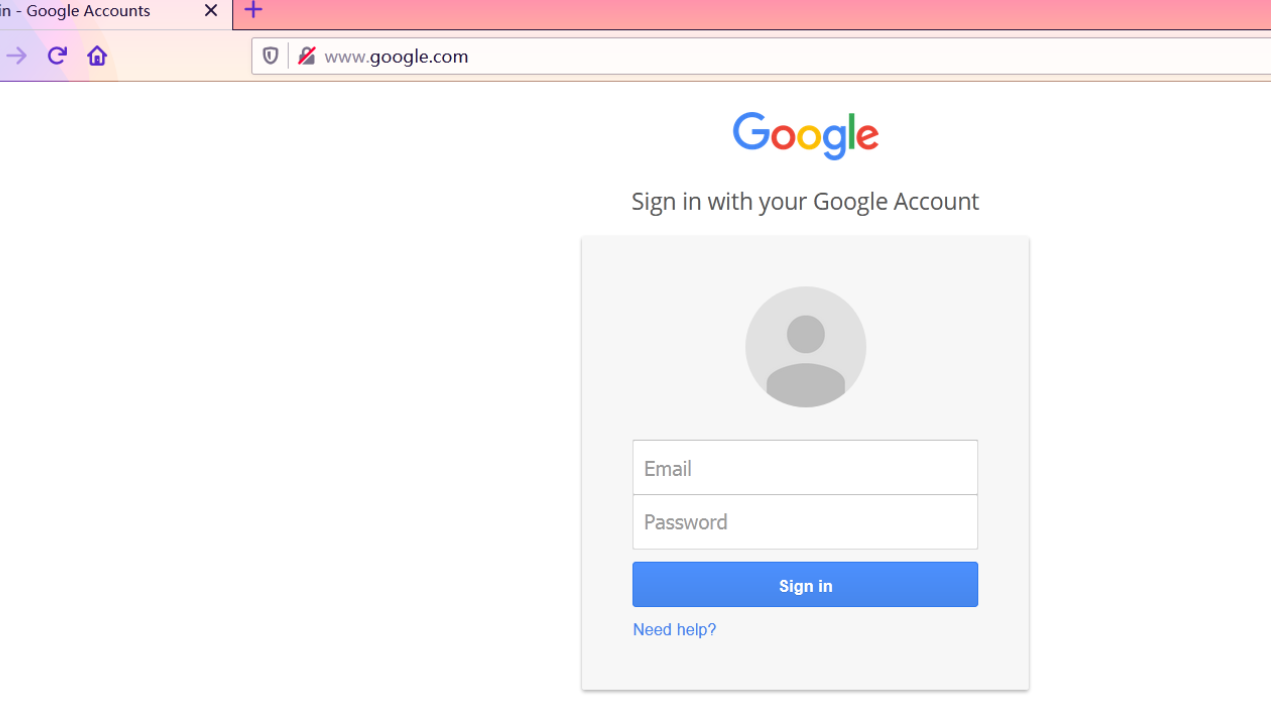This screenshot has width=1271, height=704.
Task: Click the grey profile avatar placeholder
Action: point(805,347)
